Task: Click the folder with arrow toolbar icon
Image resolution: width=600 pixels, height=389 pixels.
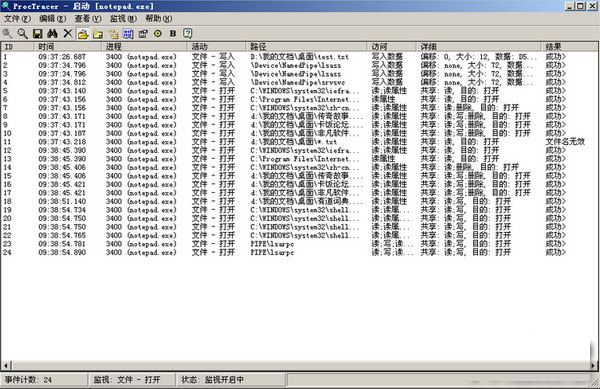Action: (98, 34)
